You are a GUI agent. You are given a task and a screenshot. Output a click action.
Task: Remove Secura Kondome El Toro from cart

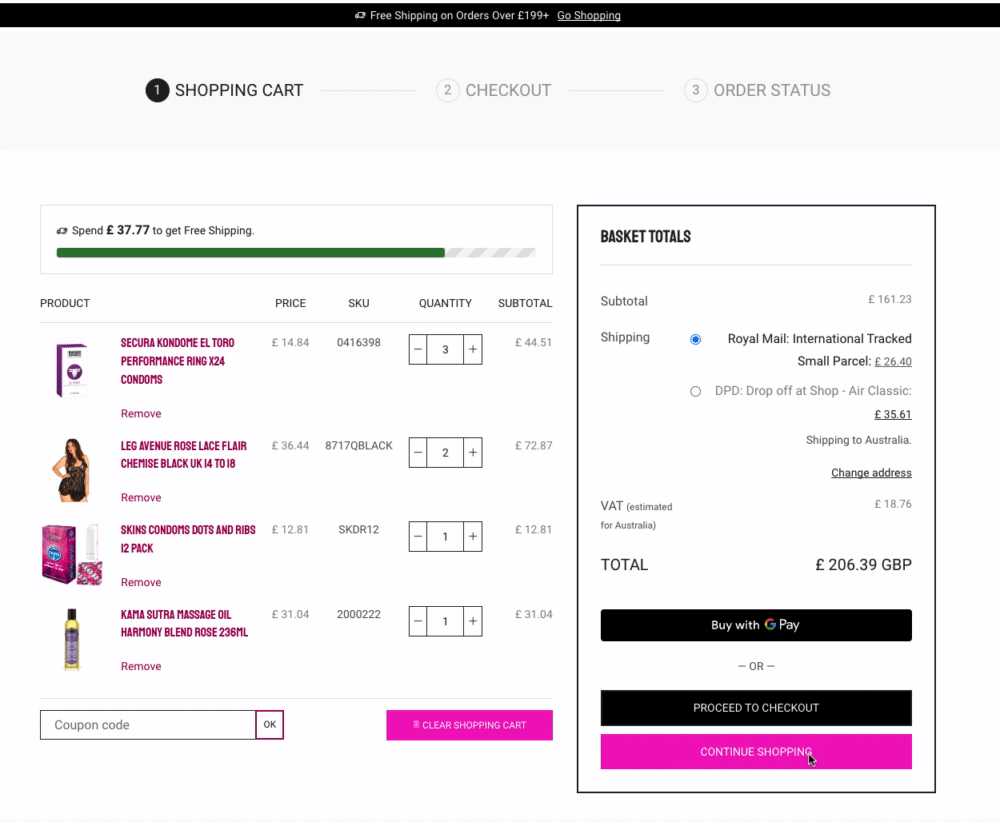click(x=141, y=414)
